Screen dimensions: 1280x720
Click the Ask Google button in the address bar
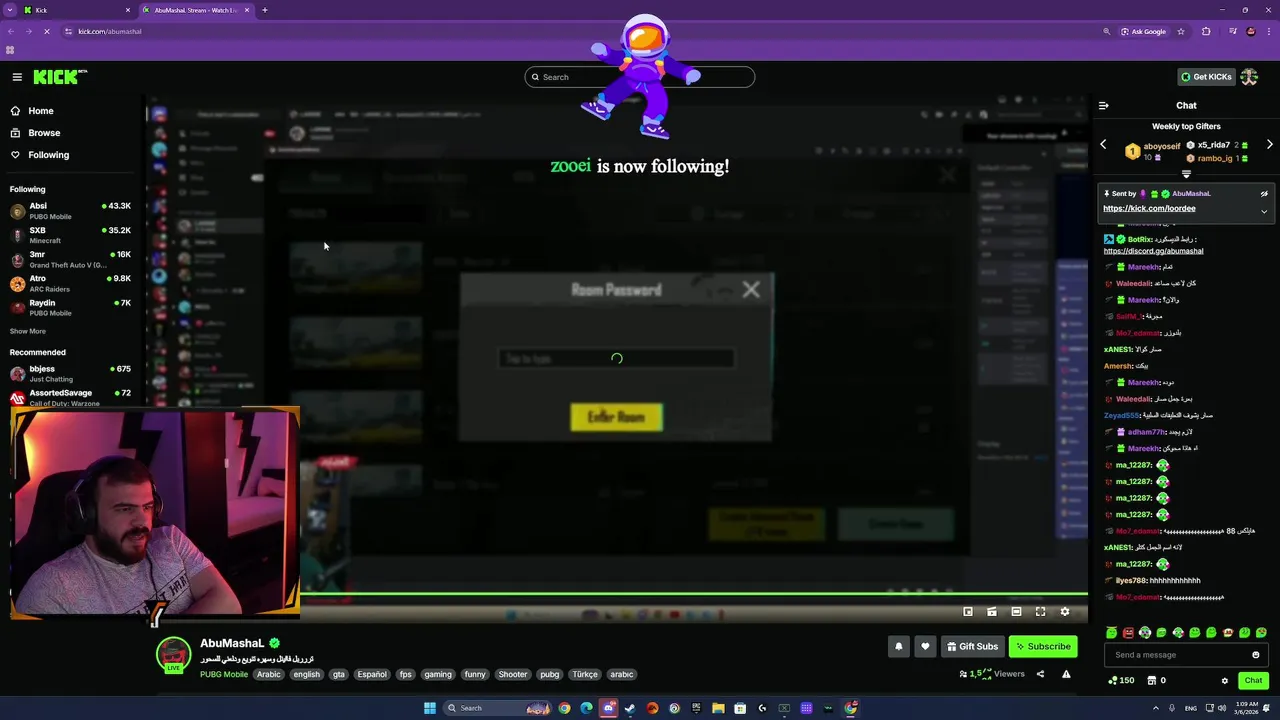point(1143,31)
